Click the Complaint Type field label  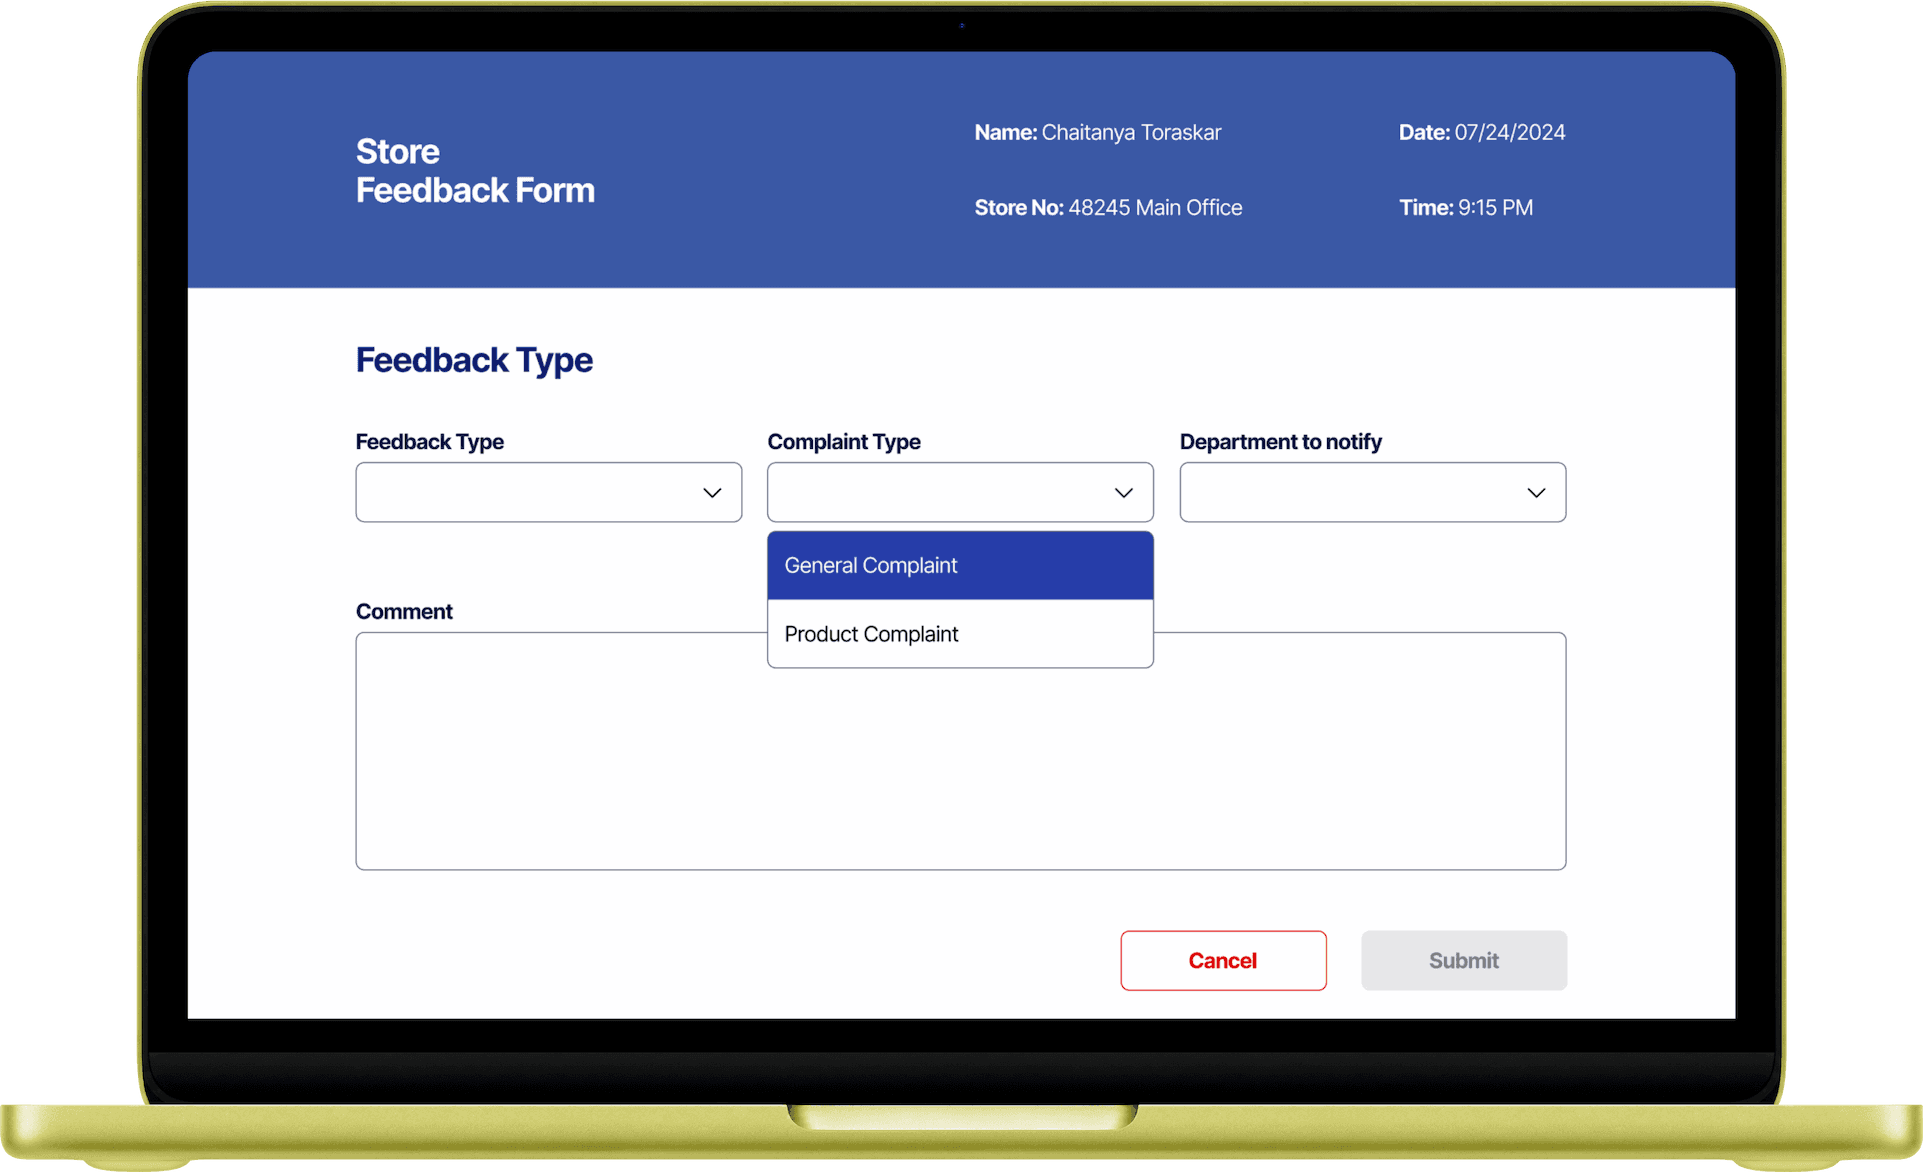point(844,442)
